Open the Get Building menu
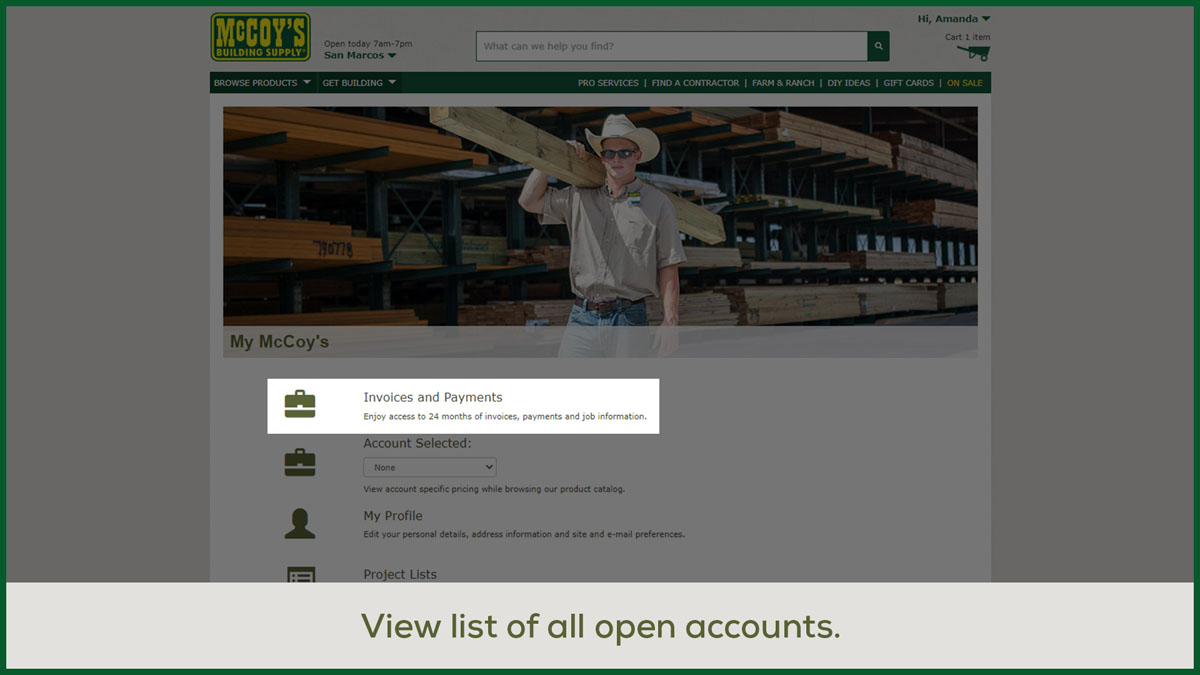This screenshot has height=675, width=1200. tap(359, 83)
